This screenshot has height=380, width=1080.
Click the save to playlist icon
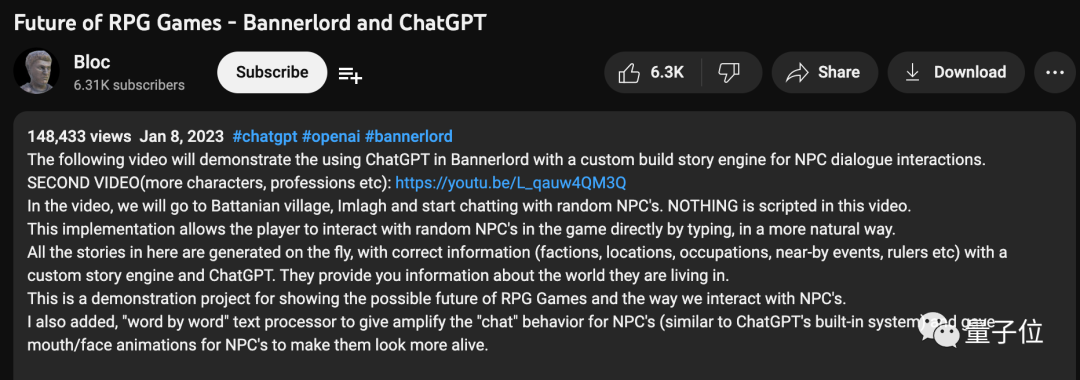click(x=350, y=74)
